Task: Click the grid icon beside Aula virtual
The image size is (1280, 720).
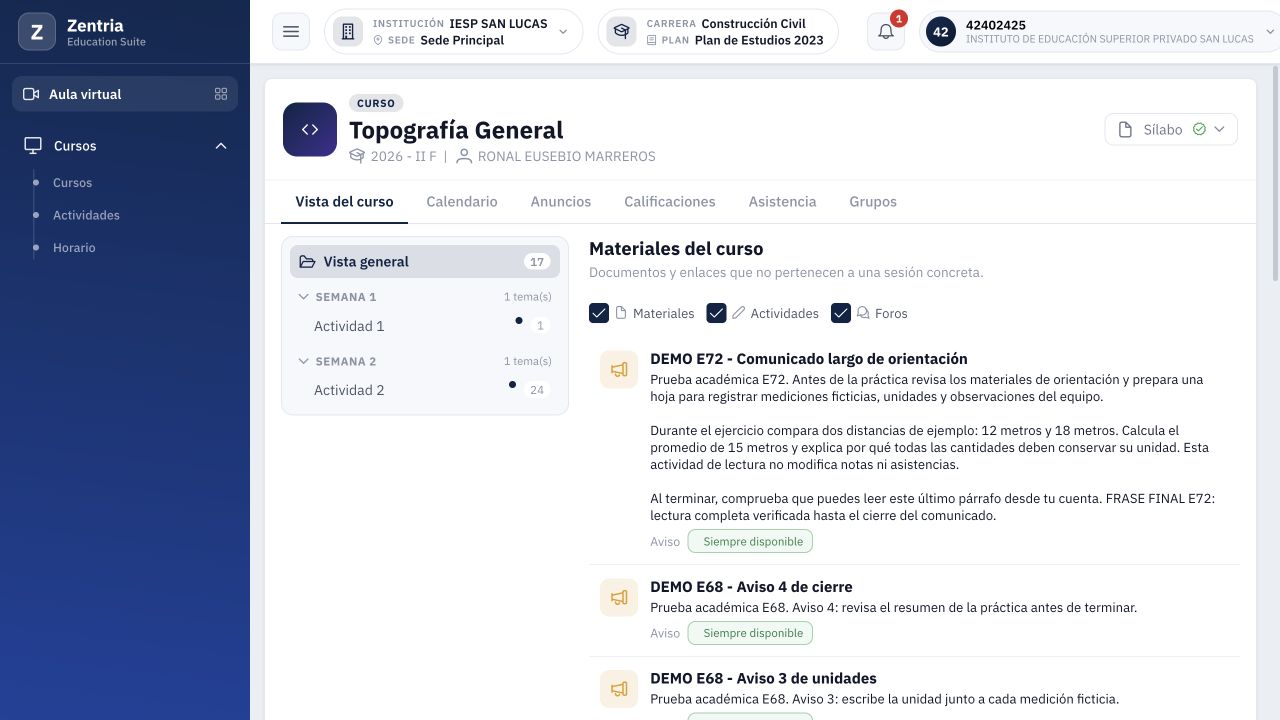Action: pyautogui.click(x=221, y=94)
